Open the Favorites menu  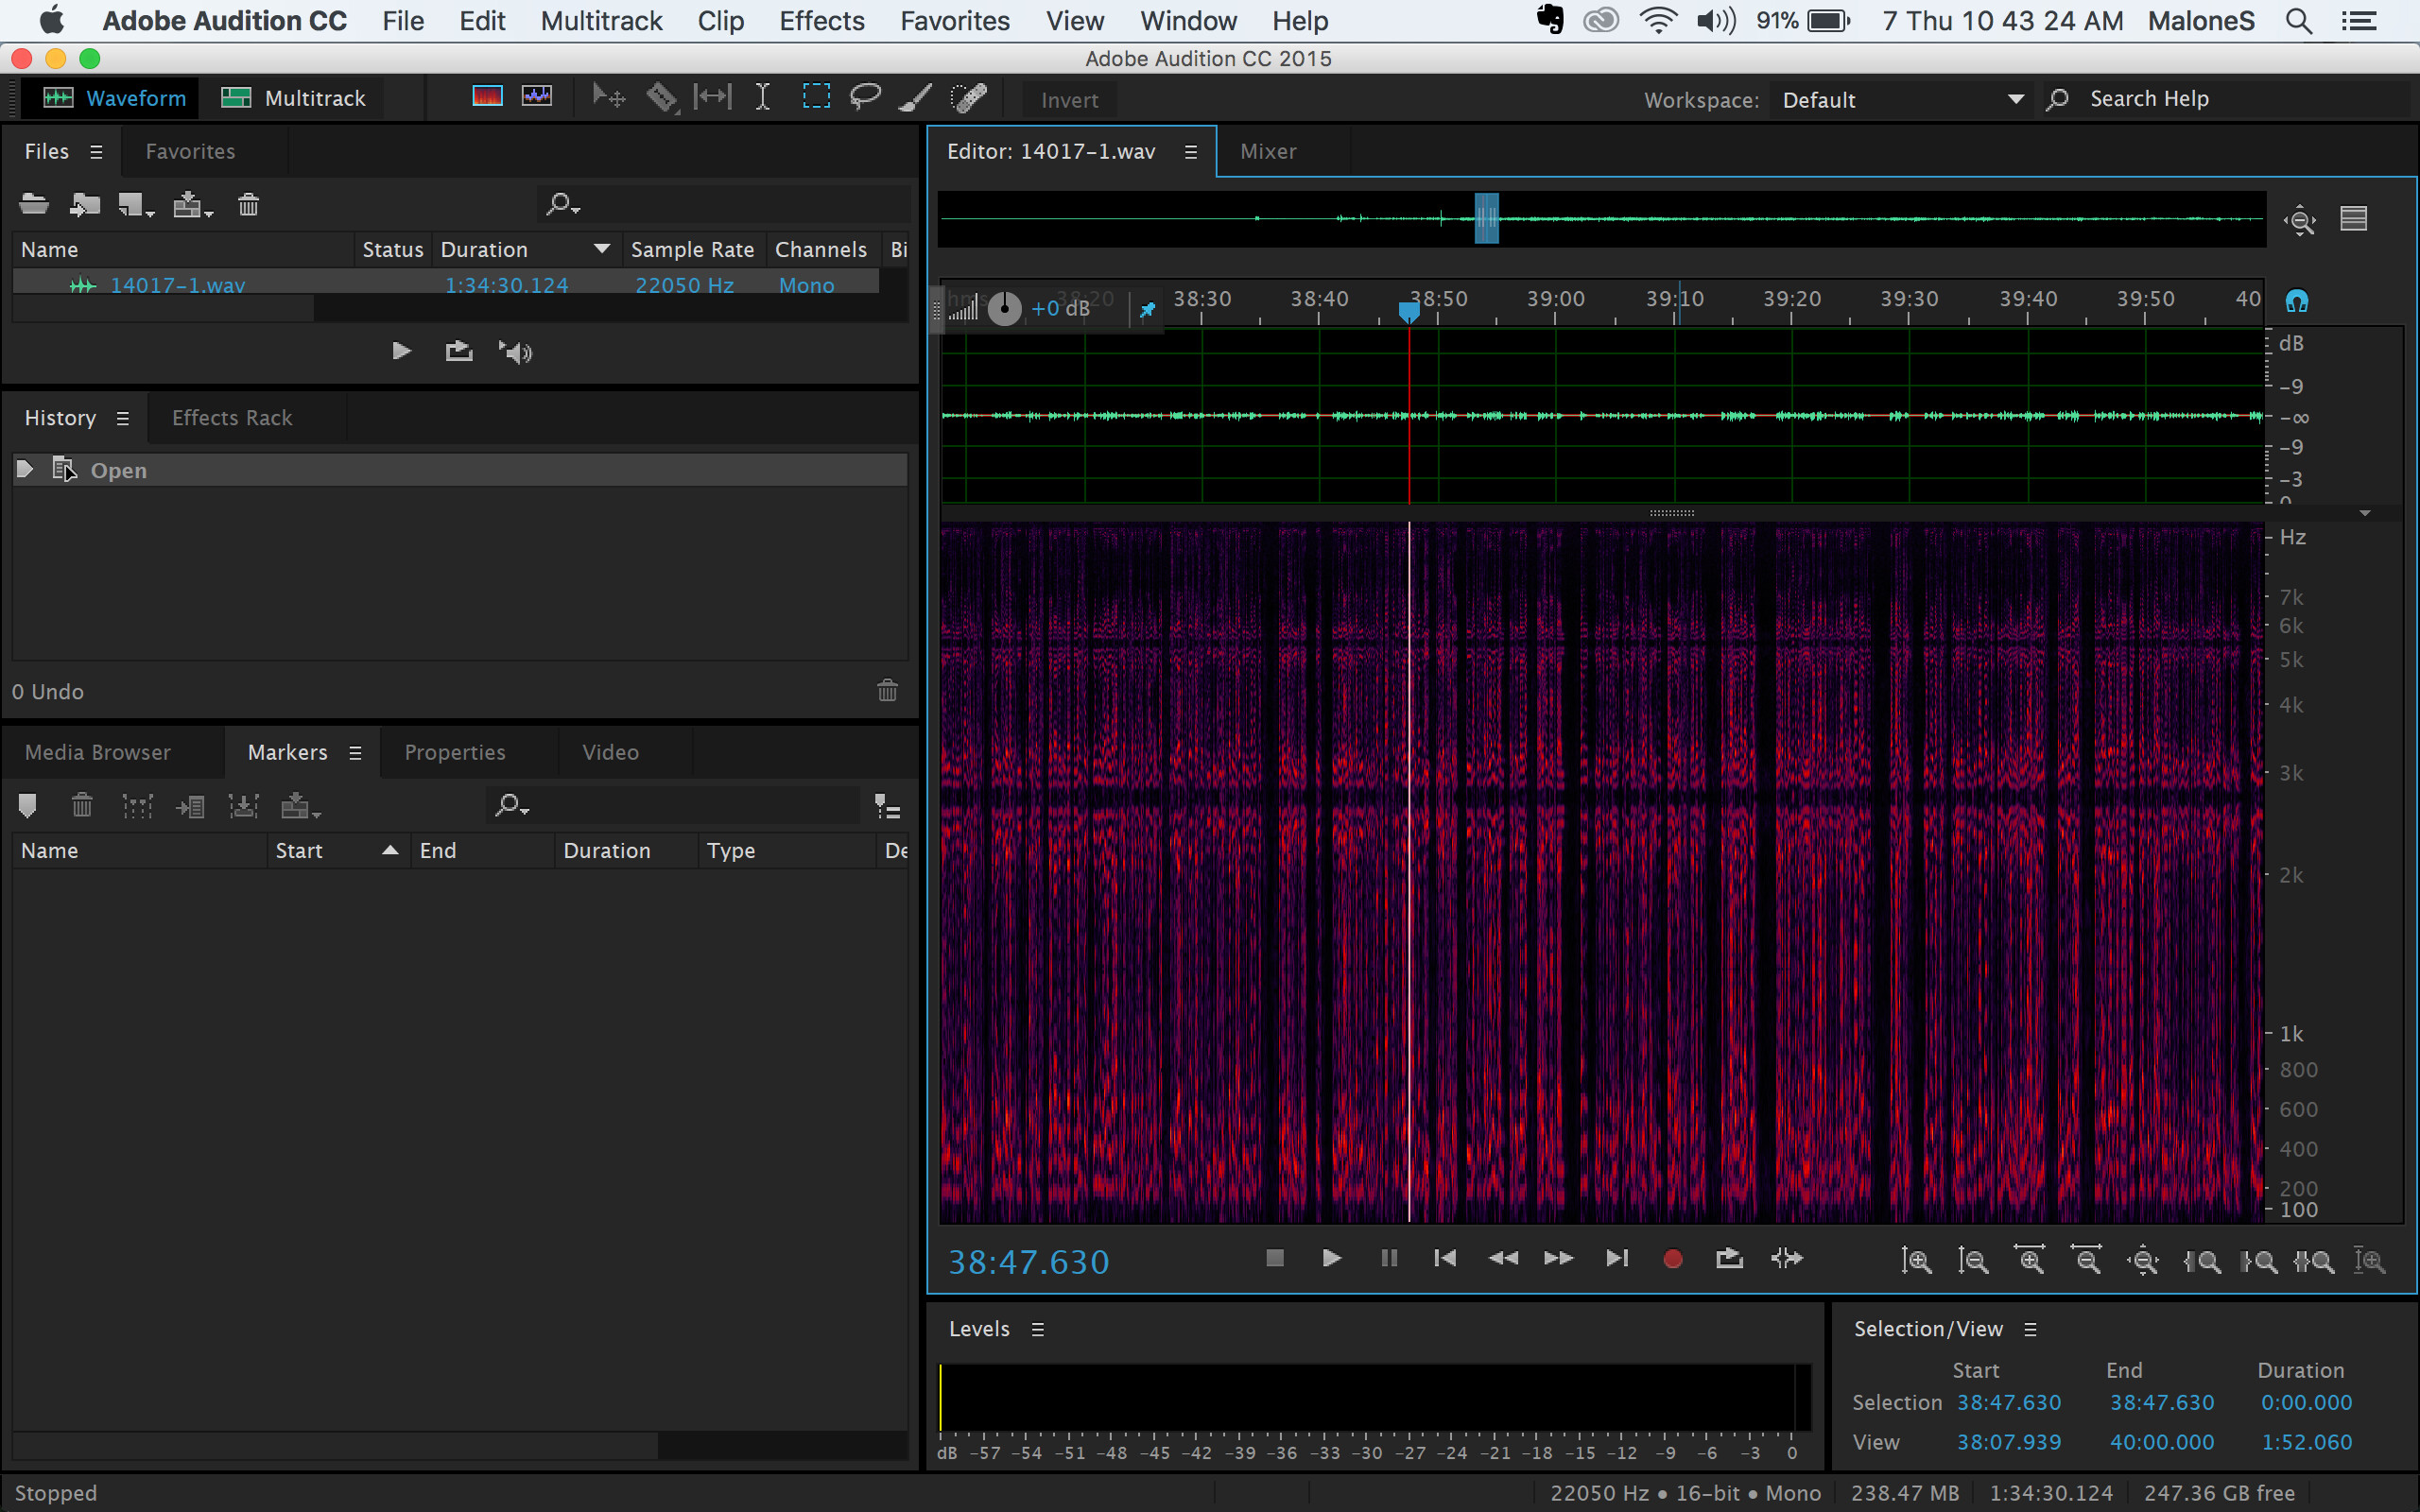955,21
